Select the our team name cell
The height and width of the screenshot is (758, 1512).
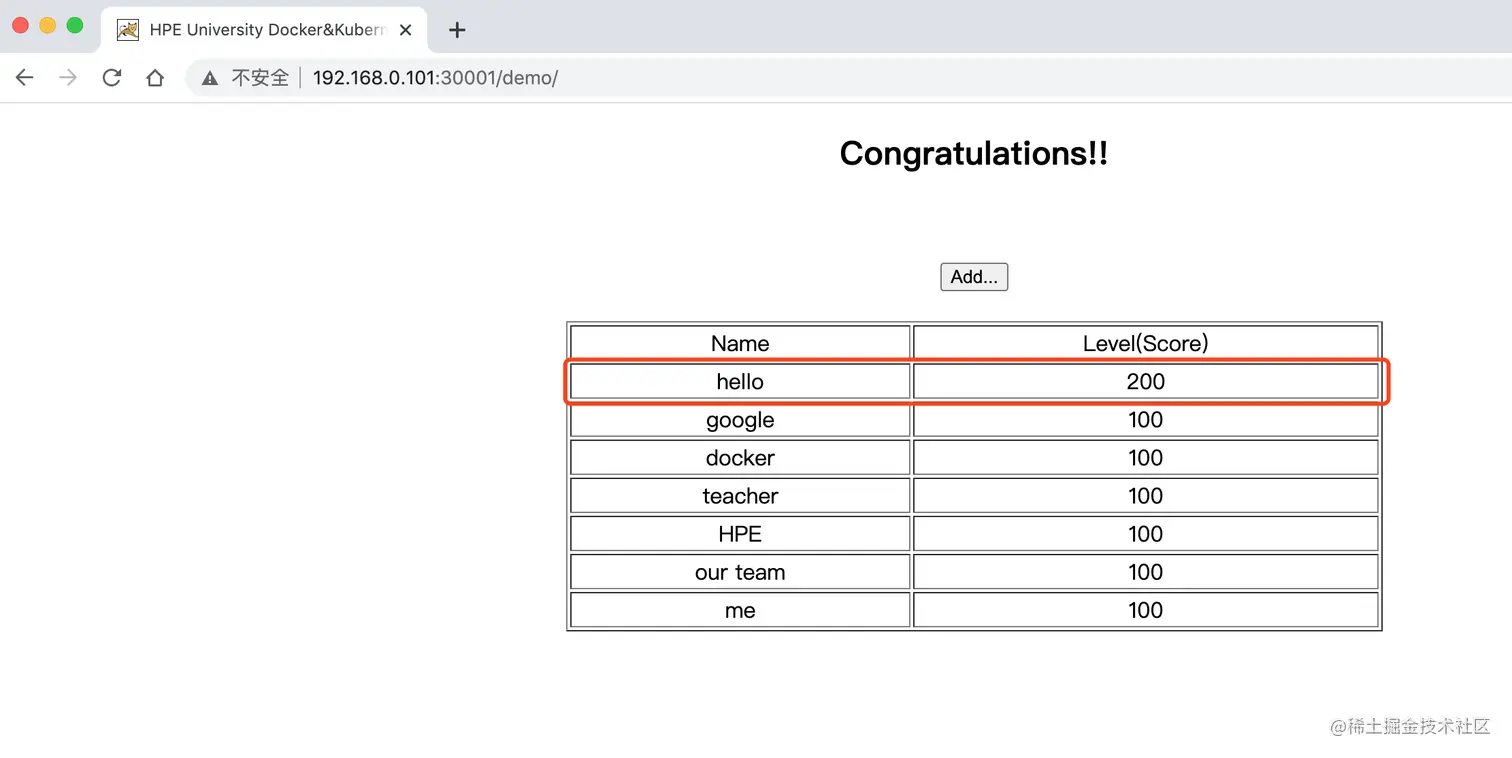click(740, 571)
